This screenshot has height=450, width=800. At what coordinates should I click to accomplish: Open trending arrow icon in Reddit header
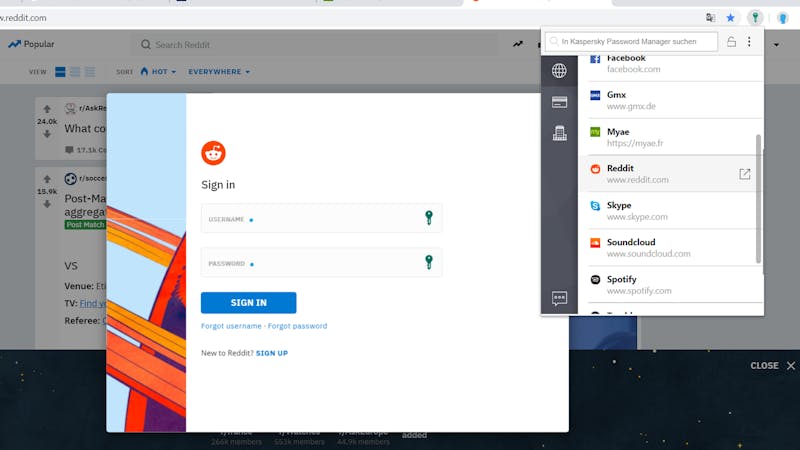(518, 44)
